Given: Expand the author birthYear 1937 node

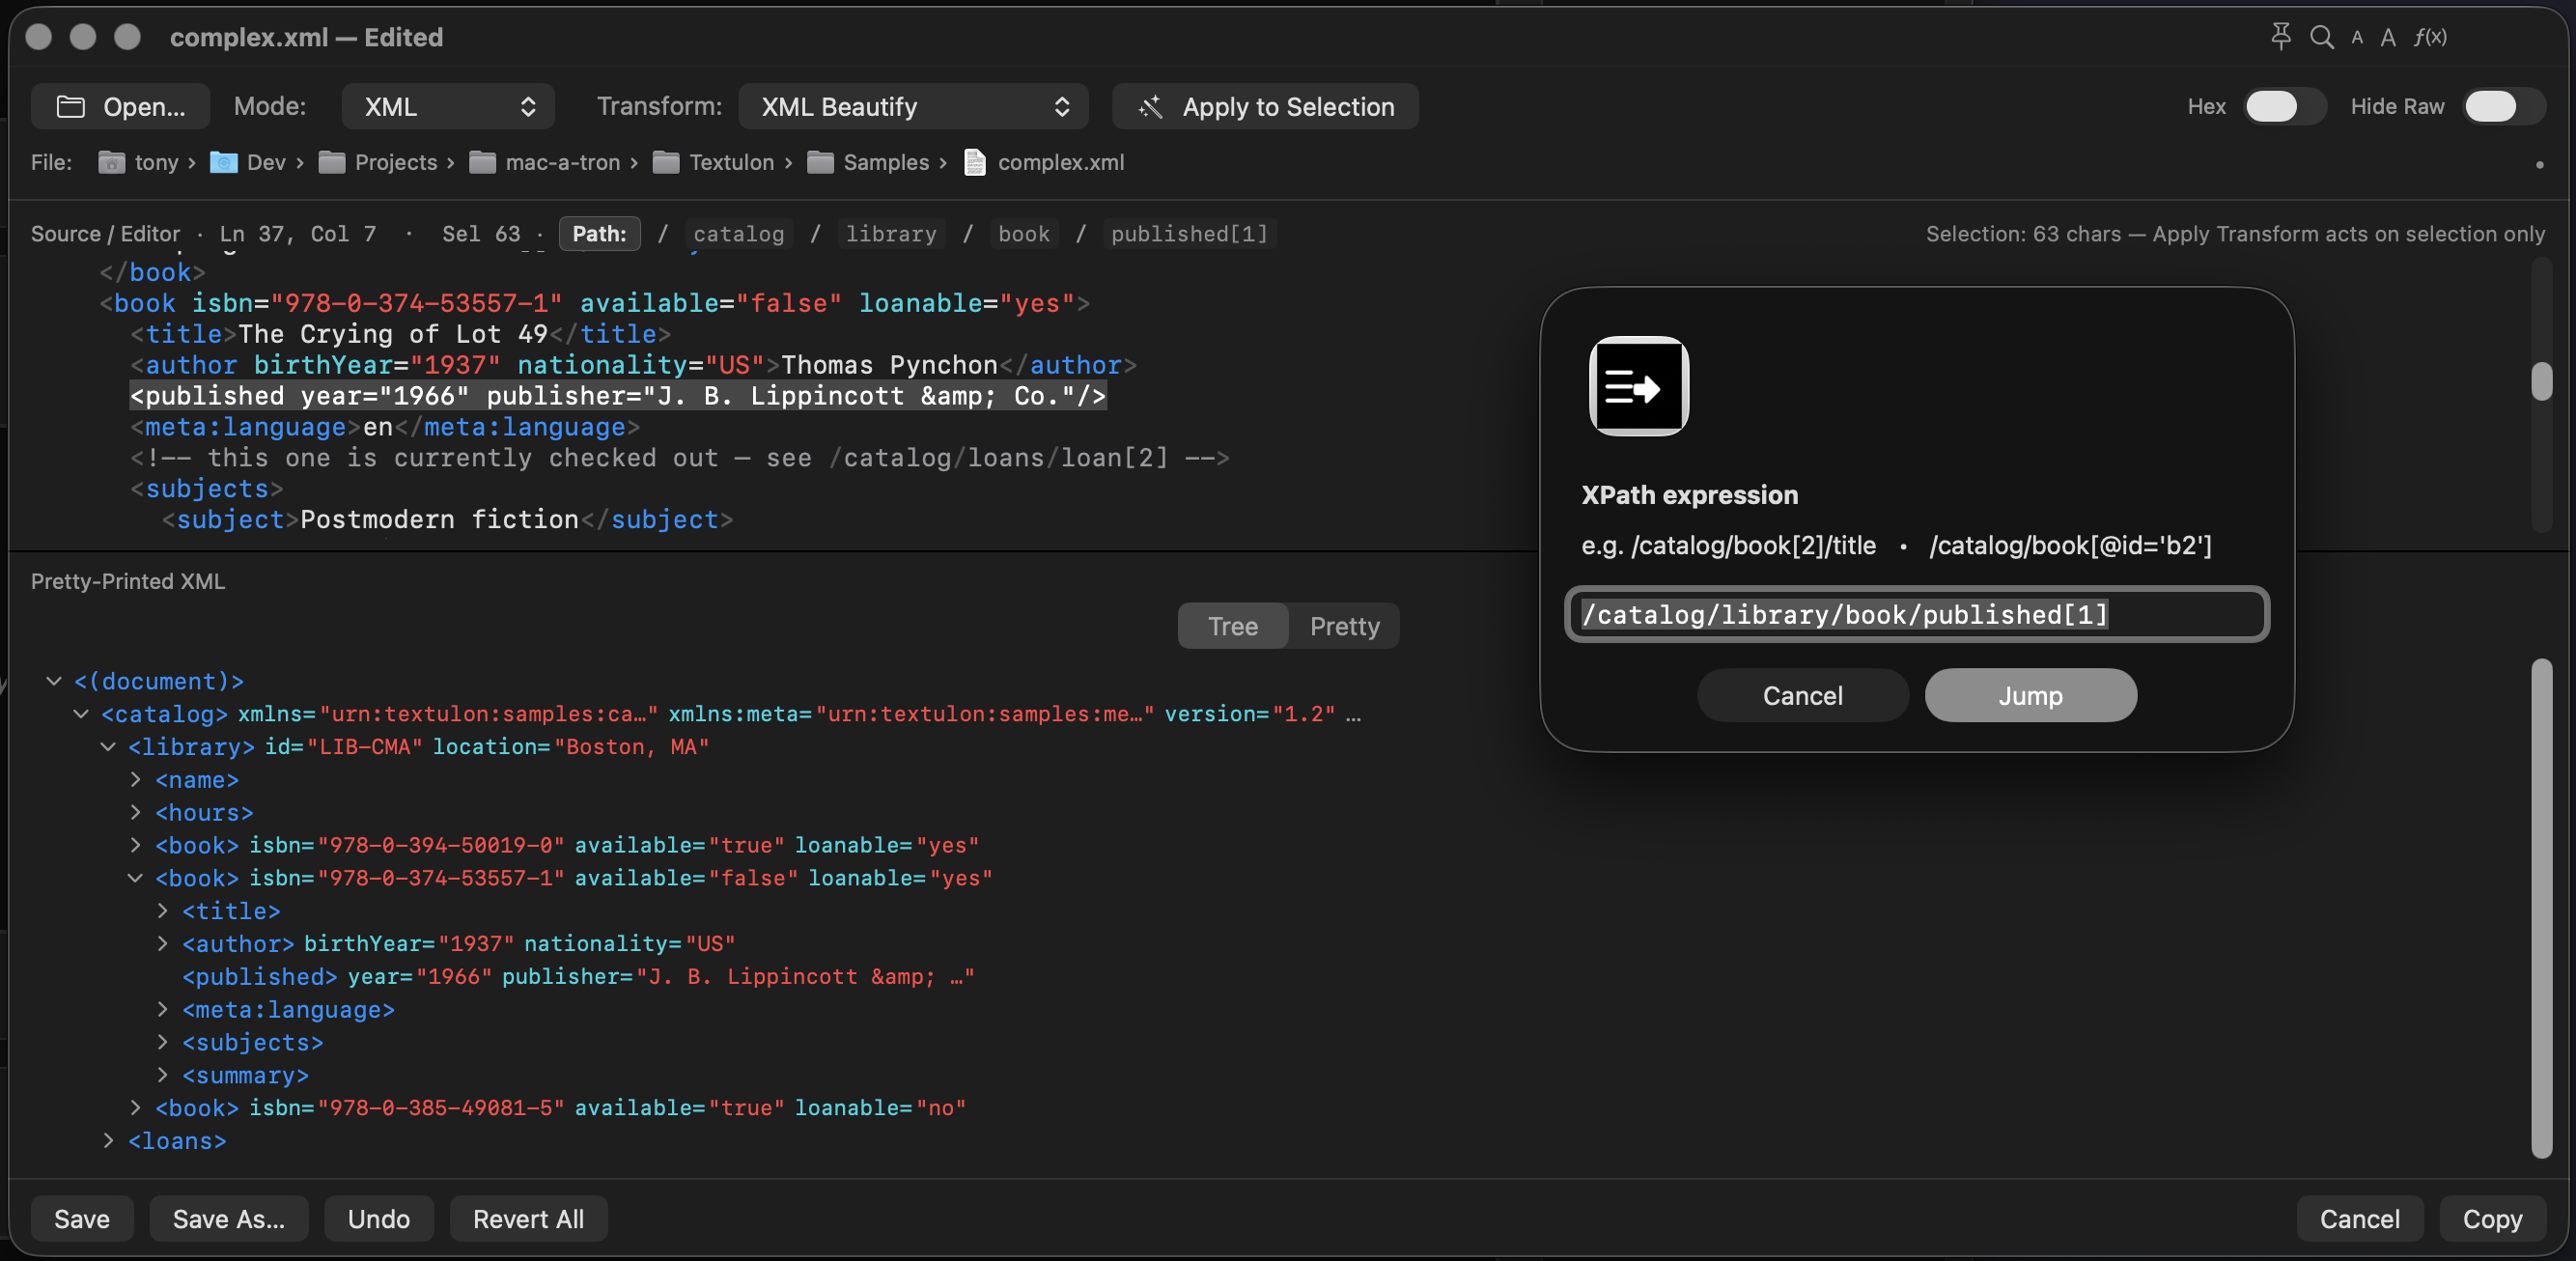Looking at the screenshot, I should pyautogui.click(x=162, y=944).
